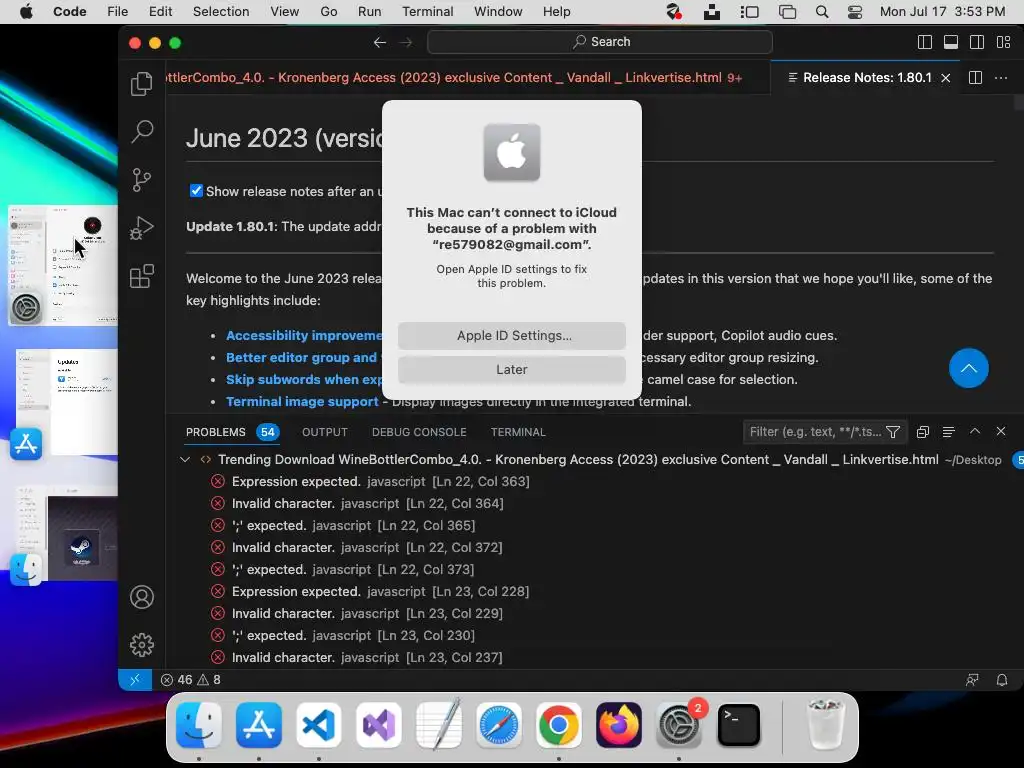The width and height of the screenshot is (1024, 768).
Task: Open the Go menu in menu bar
Action: coord(328,12)
